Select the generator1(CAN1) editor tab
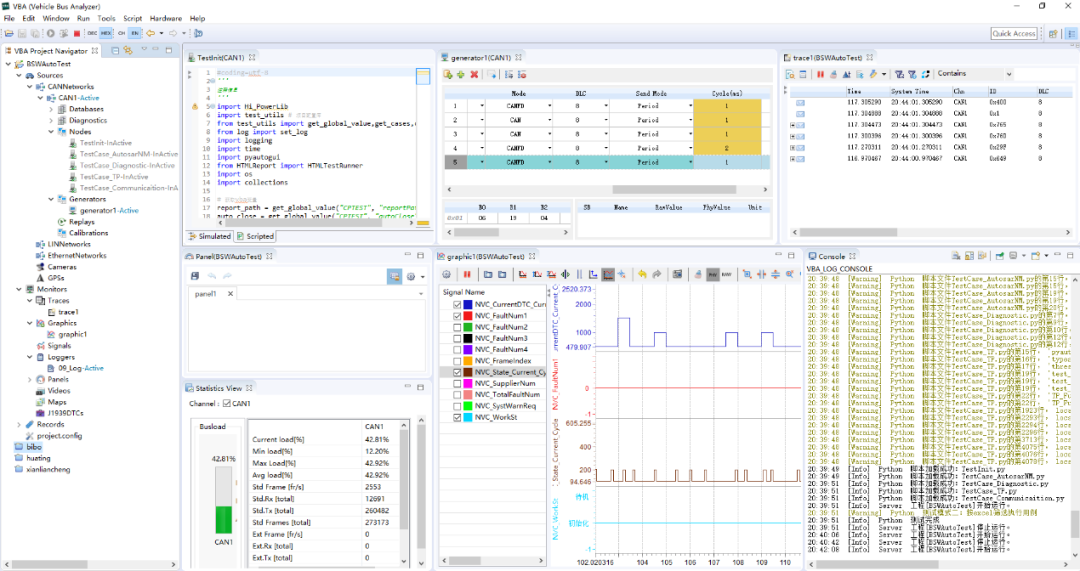 point(481,58)
